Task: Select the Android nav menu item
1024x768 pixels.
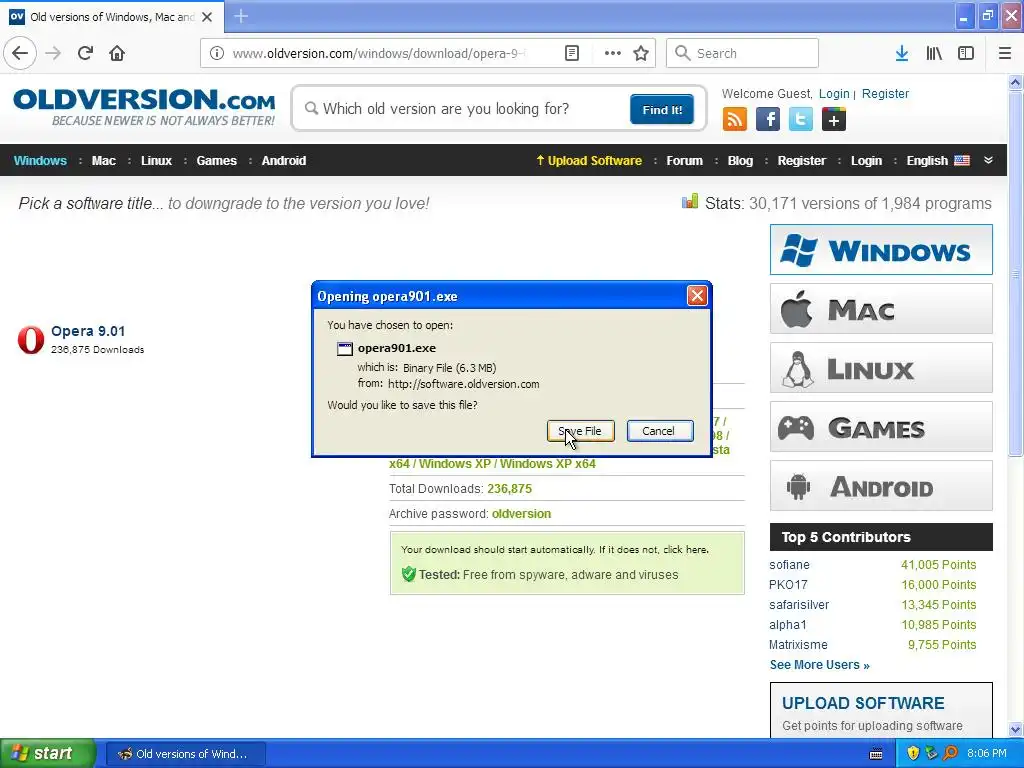Action: 283,161
